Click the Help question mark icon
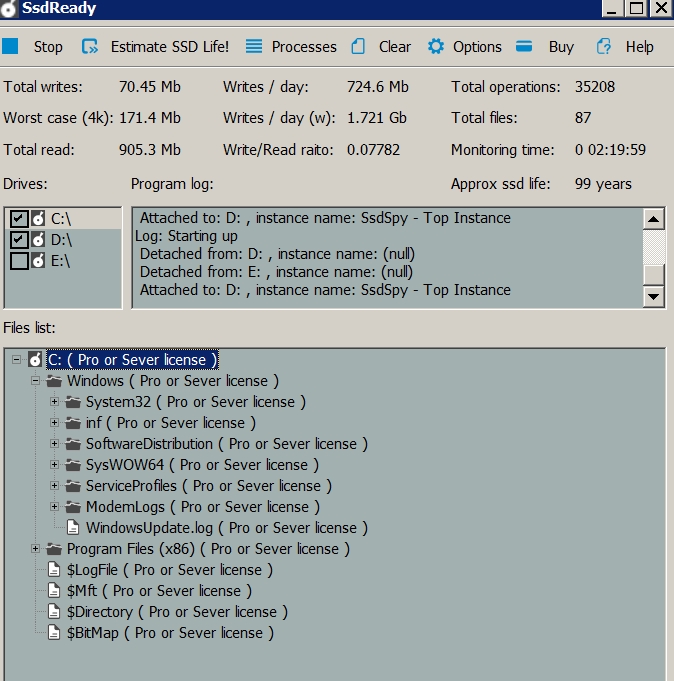This screenshot has width=674, height=681. [603, 46]
